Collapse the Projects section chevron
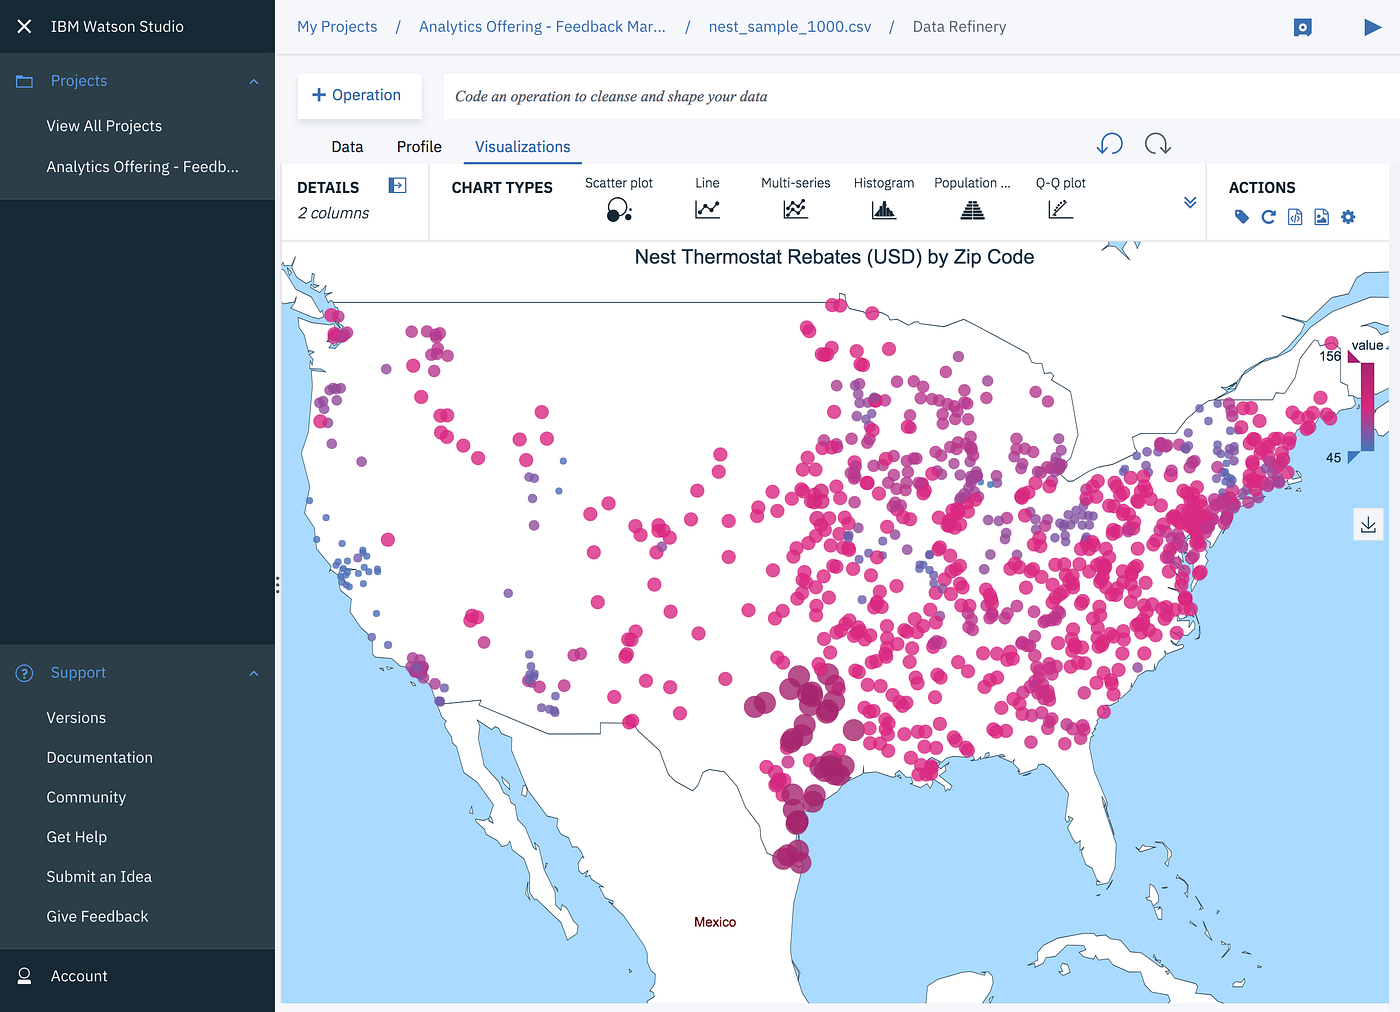This screenshot has height=1012, width=1400. point(254,82)
